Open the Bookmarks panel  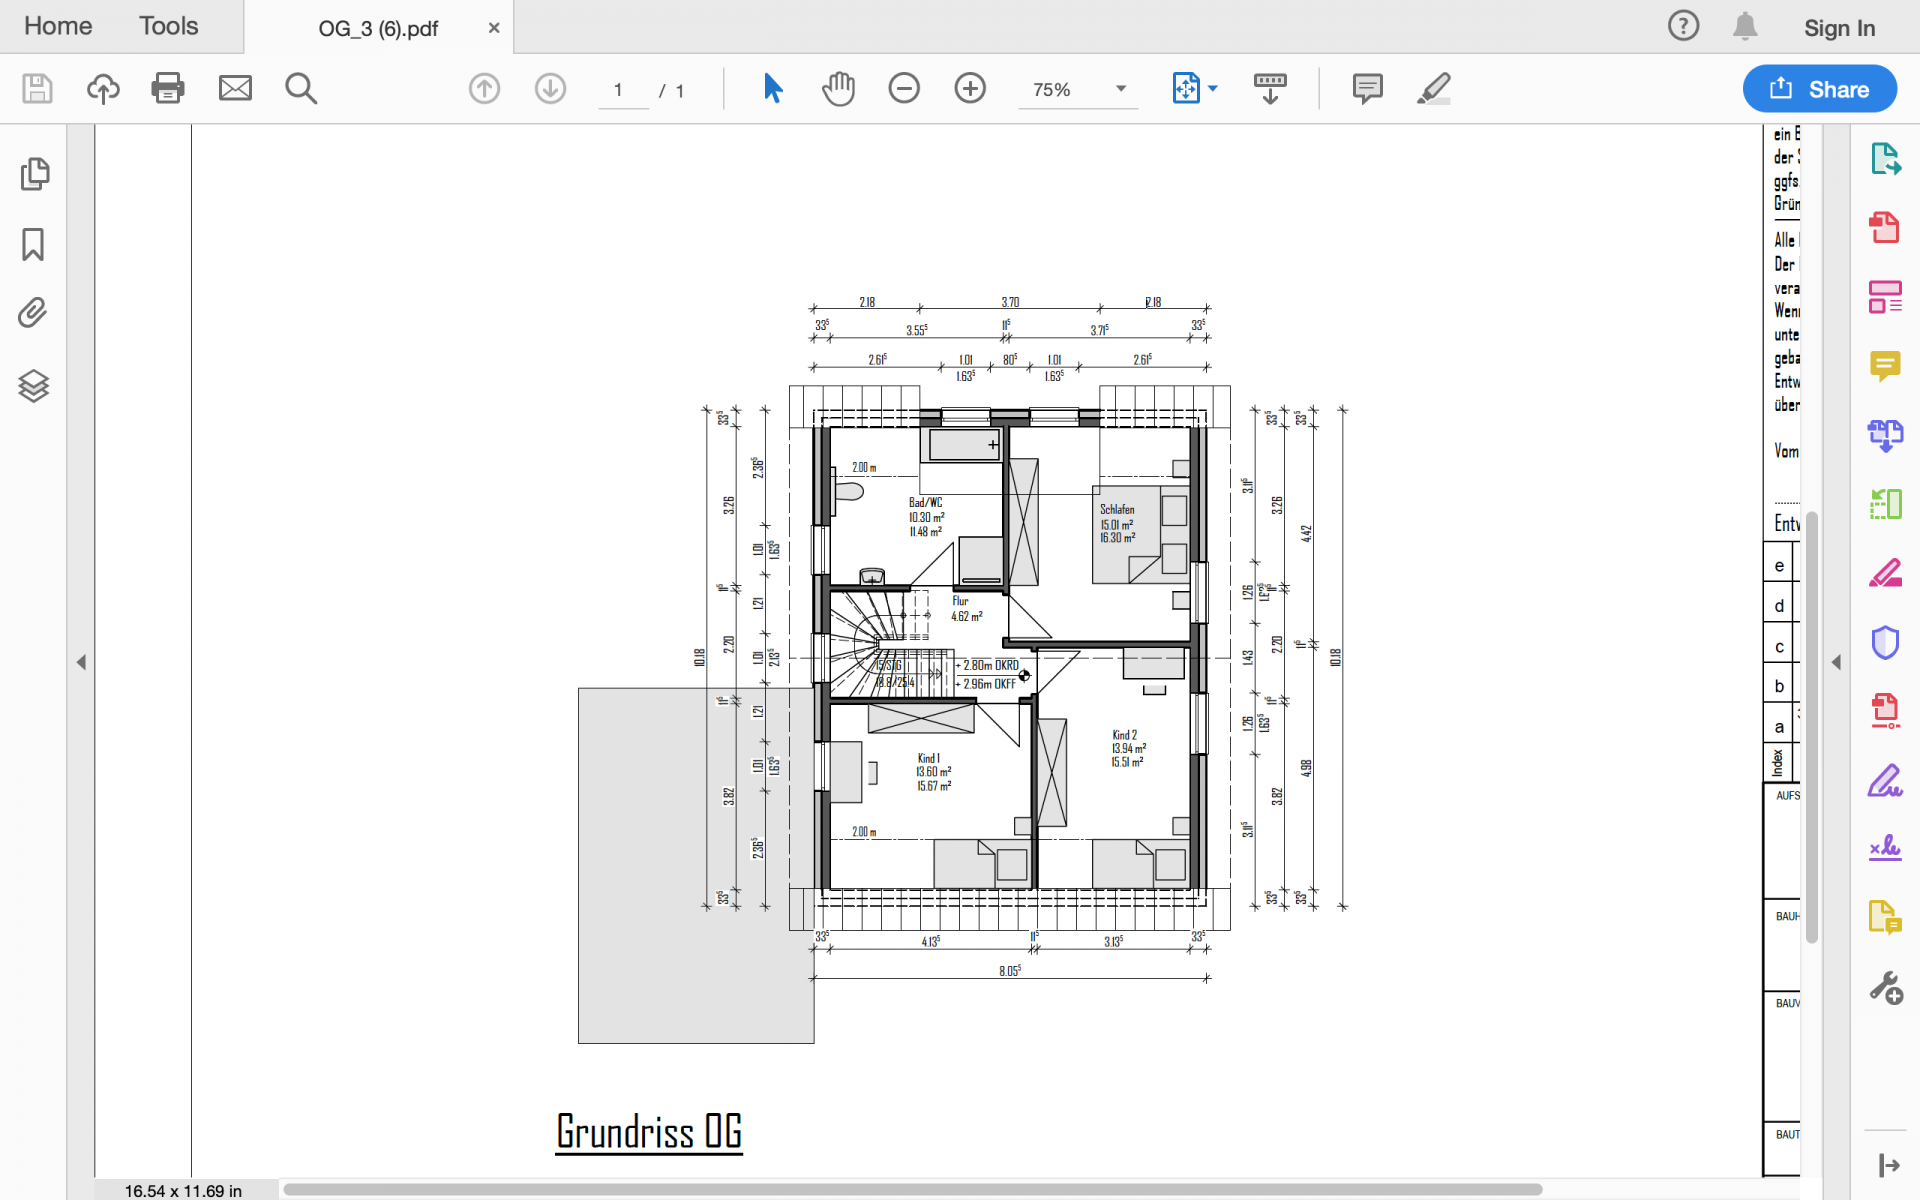click(x=33, y=244)
